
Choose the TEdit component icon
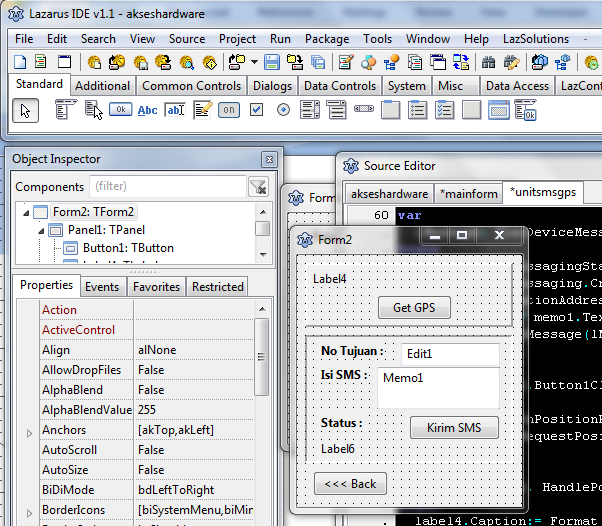coord(175,110)
